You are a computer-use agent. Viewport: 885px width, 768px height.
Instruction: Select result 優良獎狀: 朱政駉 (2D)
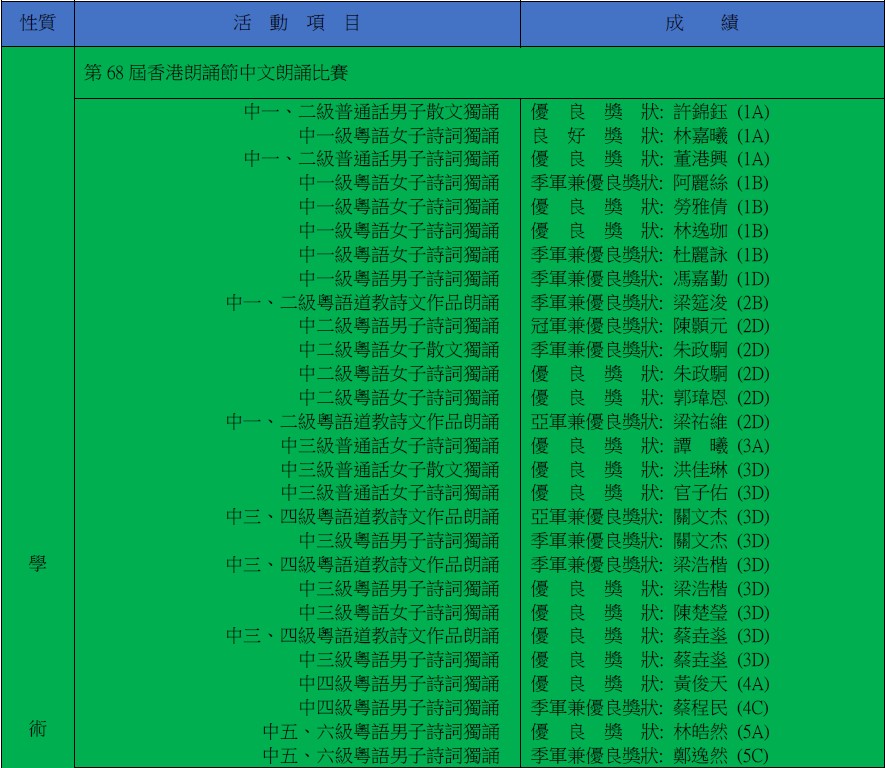click(650, 374)
